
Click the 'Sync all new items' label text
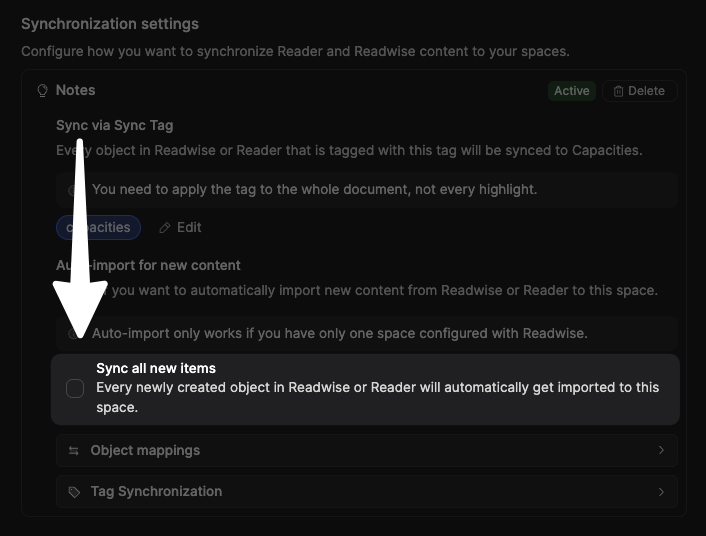click(156, 368)
